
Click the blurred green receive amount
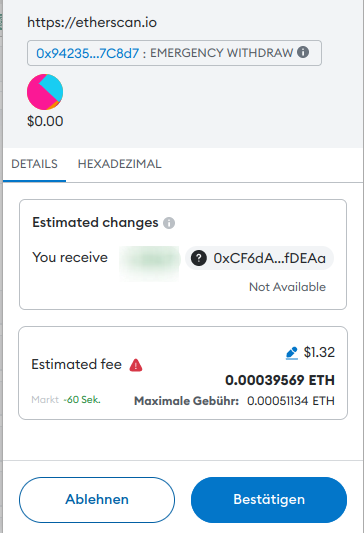point(149,260)
